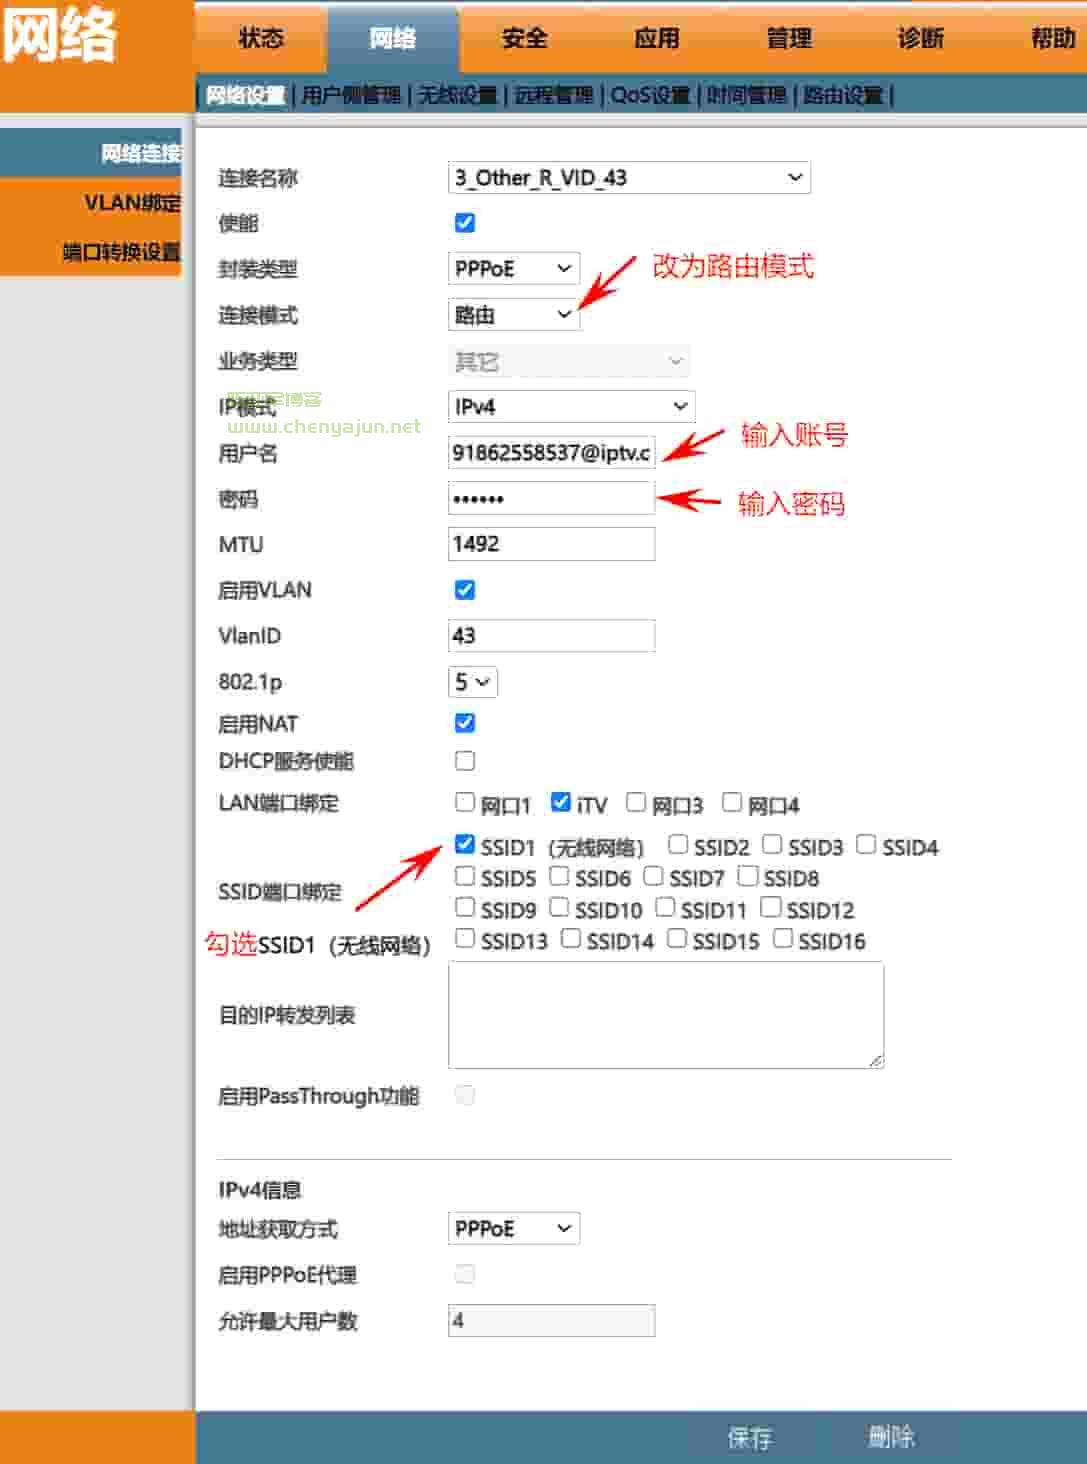Check the SSID3 checkbox
This screenshot has height=1464, width=1087.
(772, 845)
